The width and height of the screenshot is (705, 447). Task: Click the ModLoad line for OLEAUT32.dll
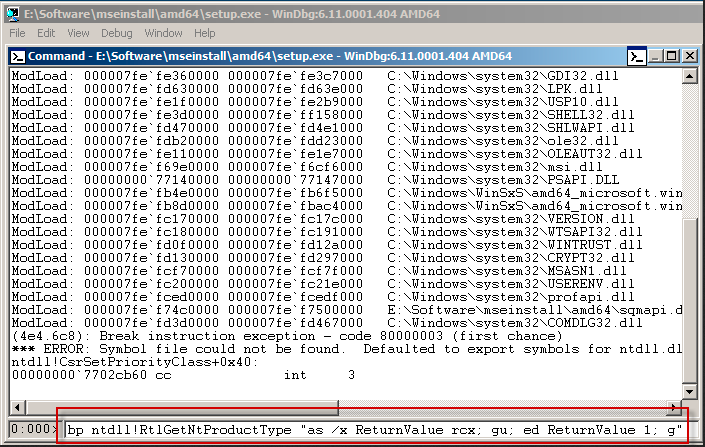point(327,154)
